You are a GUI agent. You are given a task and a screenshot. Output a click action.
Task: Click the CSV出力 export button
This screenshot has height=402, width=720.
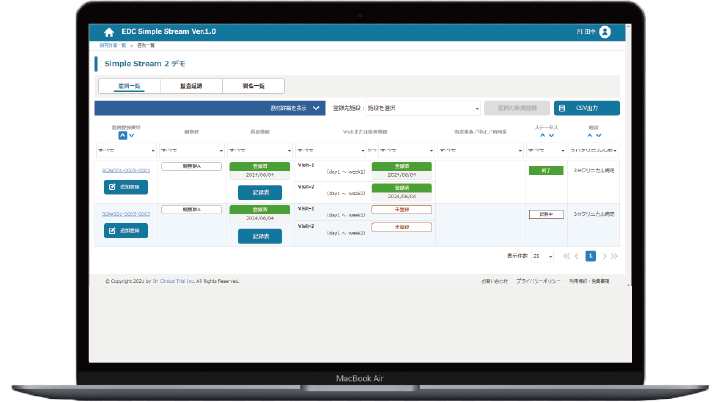click(x=586, y=108)
